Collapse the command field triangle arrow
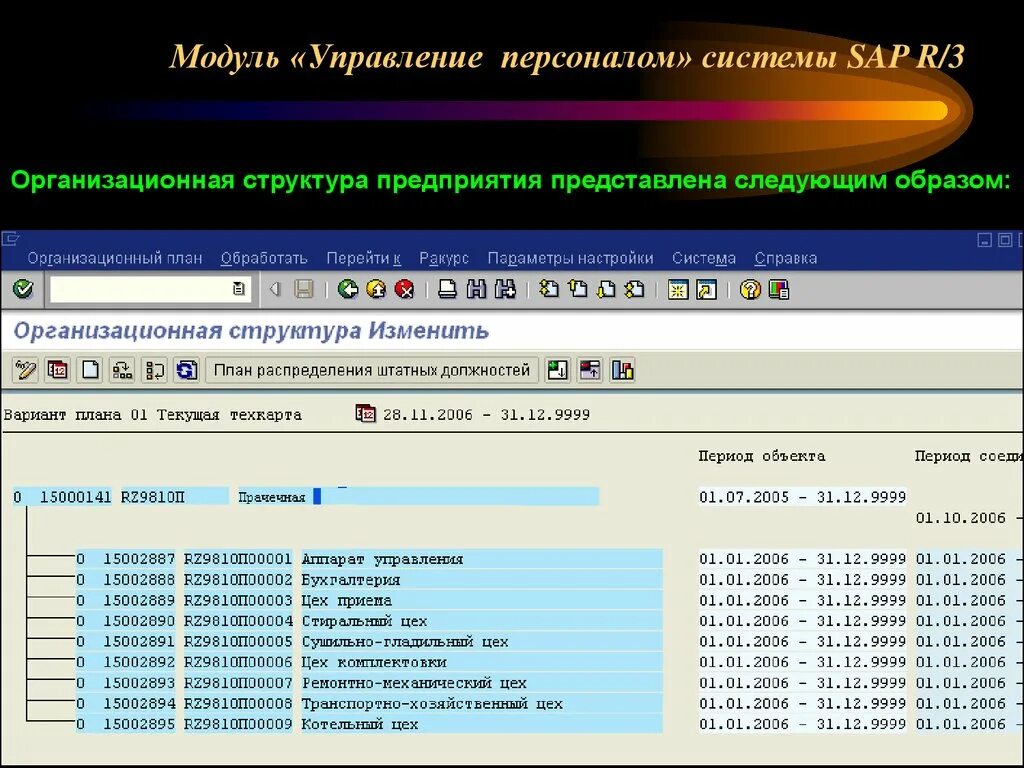 [x=275, y=289]
